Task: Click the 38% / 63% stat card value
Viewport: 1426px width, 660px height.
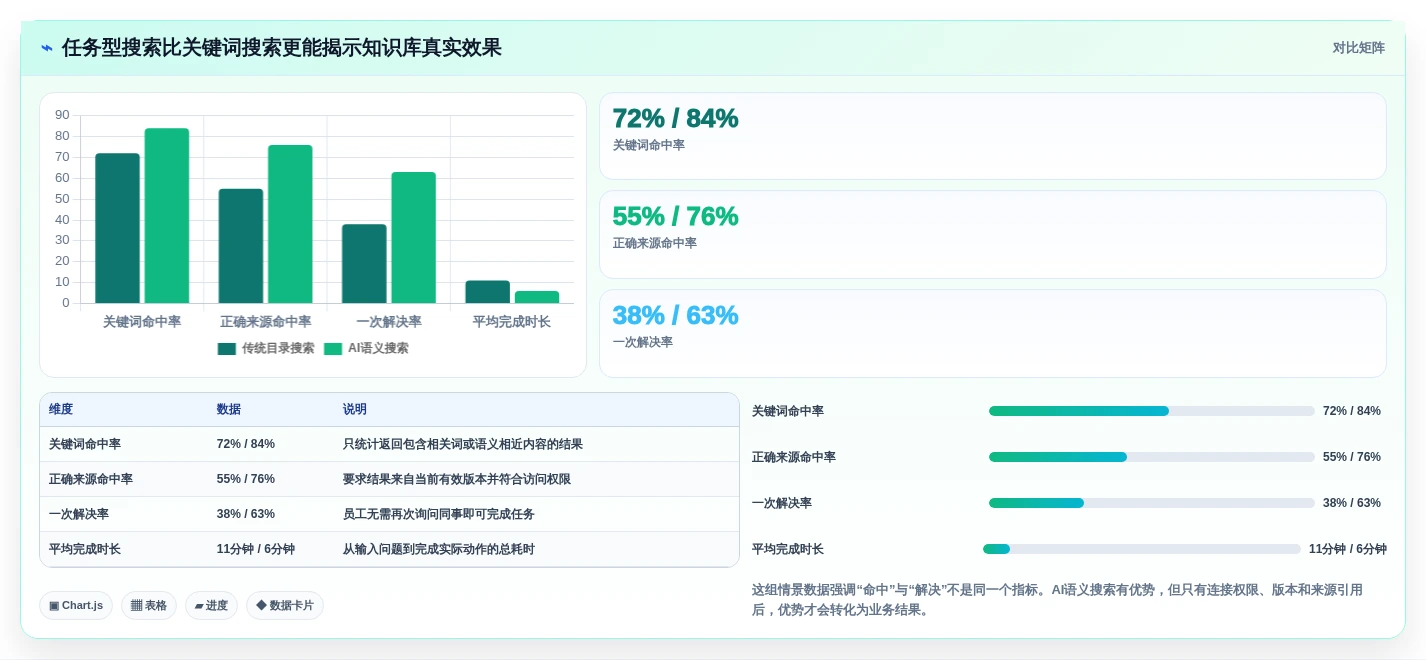Action: click(x=675, y=315)
